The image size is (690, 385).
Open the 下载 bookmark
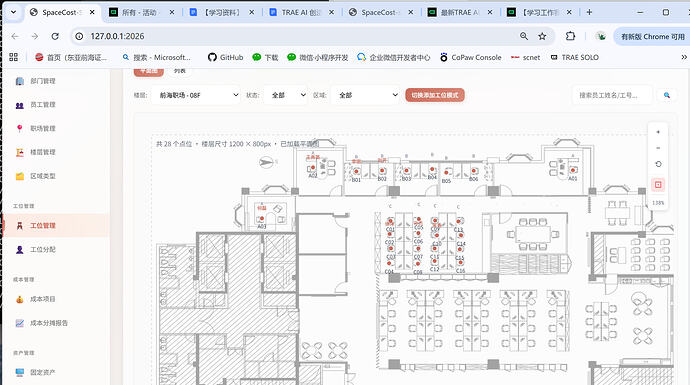click(265, 57)
